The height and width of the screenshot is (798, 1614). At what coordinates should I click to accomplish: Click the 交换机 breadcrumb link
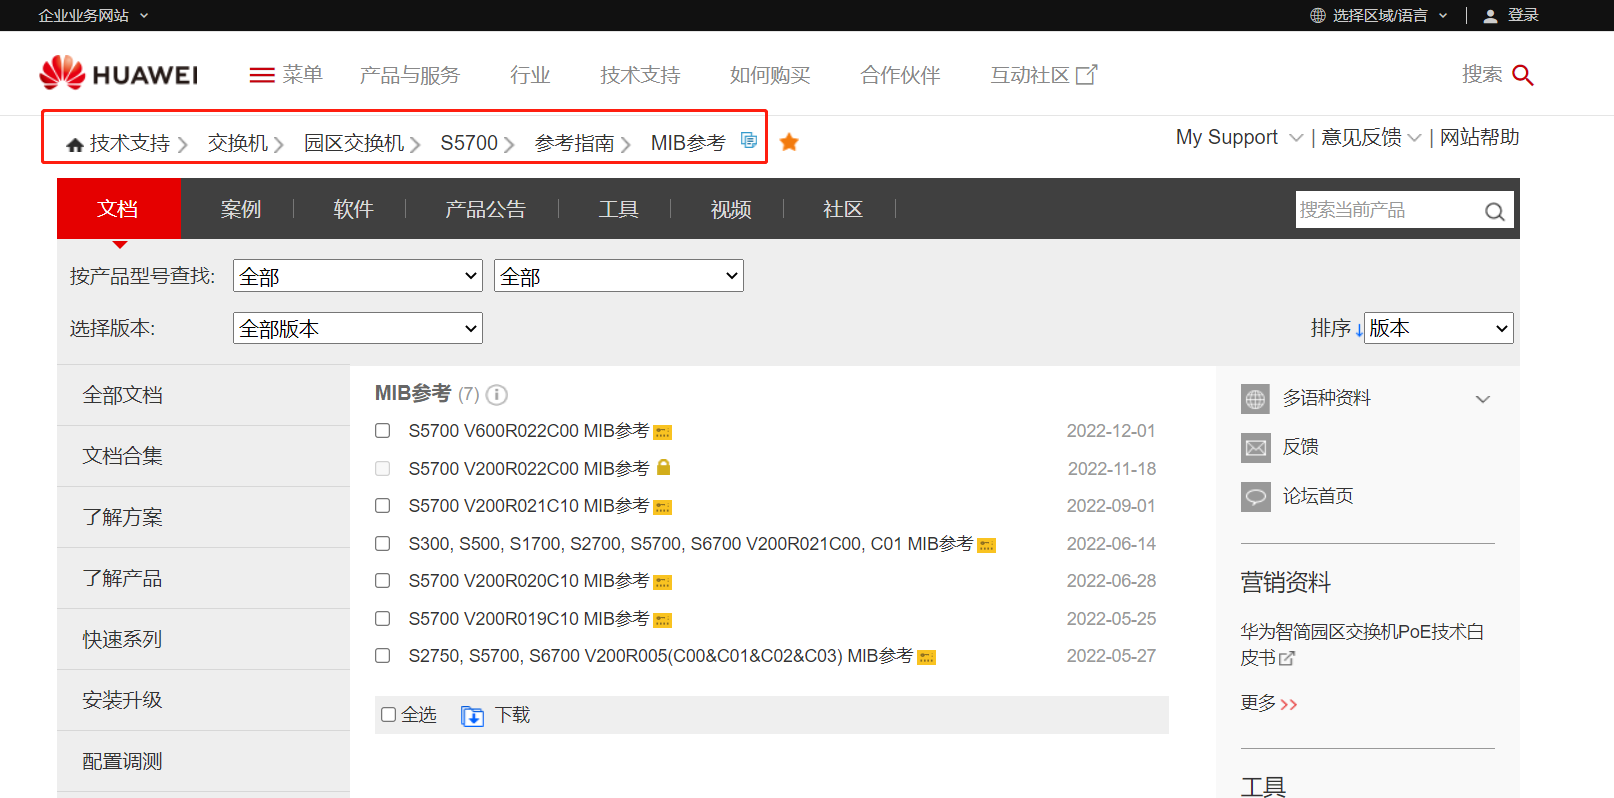coord(238,143)
